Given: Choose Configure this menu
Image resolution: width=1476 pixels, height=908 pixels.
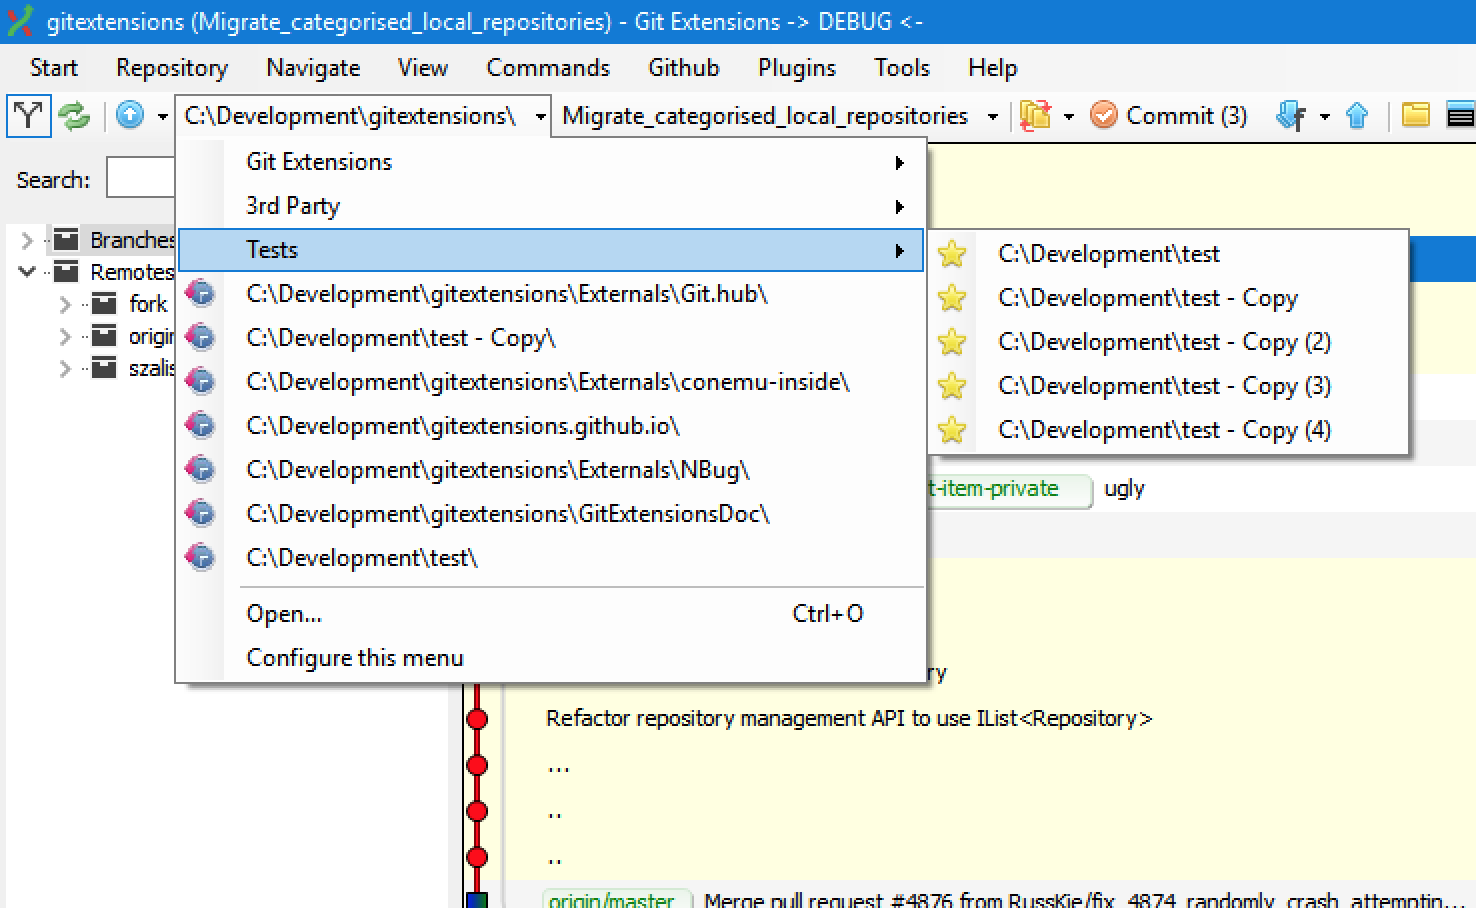Looking at the screenshot, I should click(355, 657).
